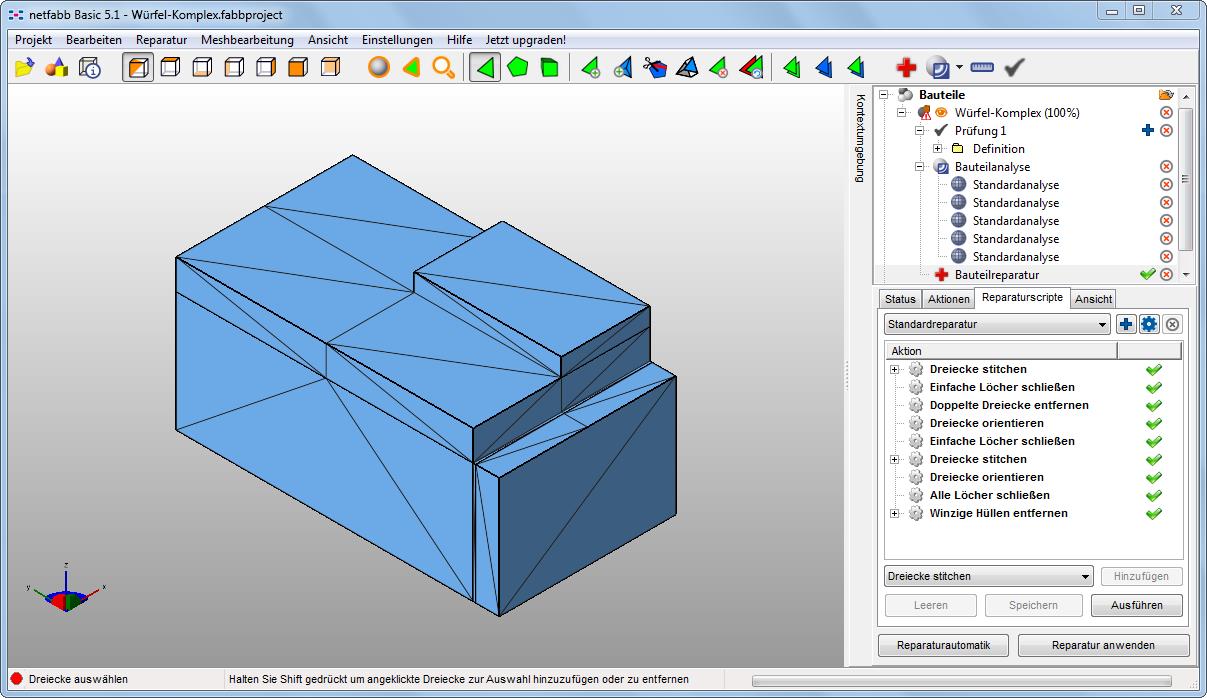This screenshot has width=1207, height=698.
Task: Click the blue gear script settings icon
Action: pos(1149,324)
